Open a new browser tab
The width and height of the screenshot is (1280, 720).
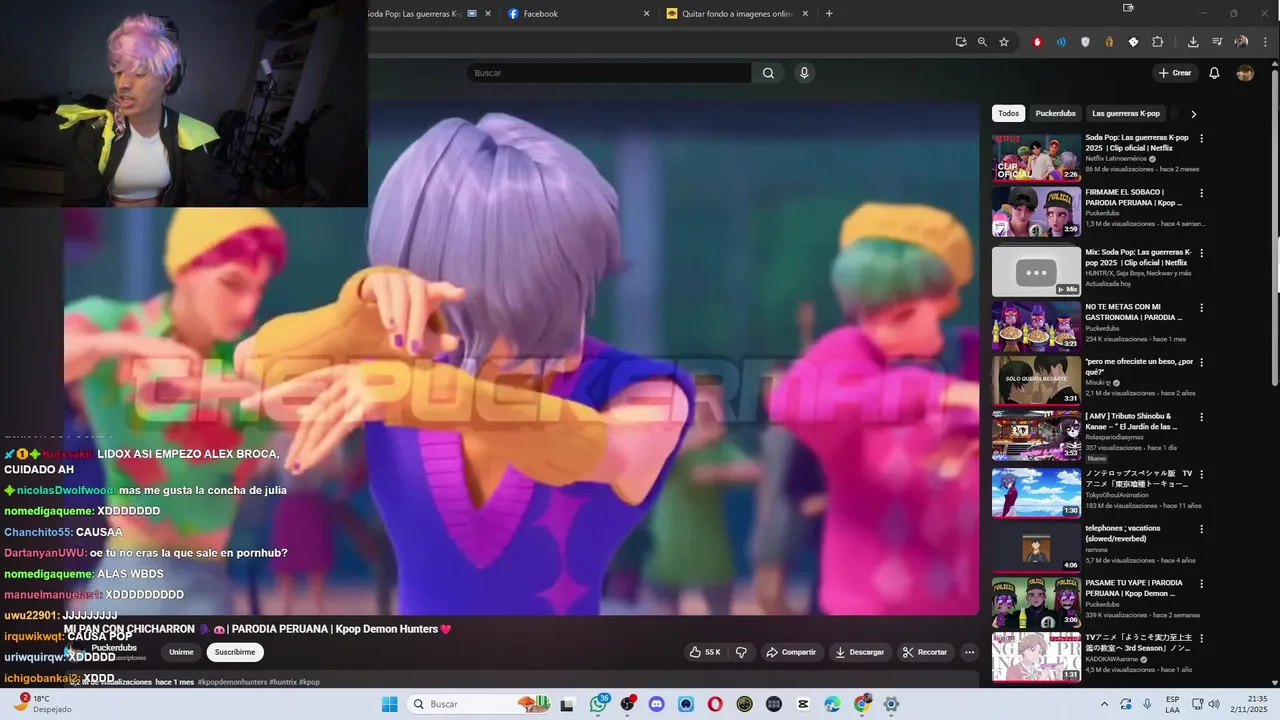click(829, 14)
